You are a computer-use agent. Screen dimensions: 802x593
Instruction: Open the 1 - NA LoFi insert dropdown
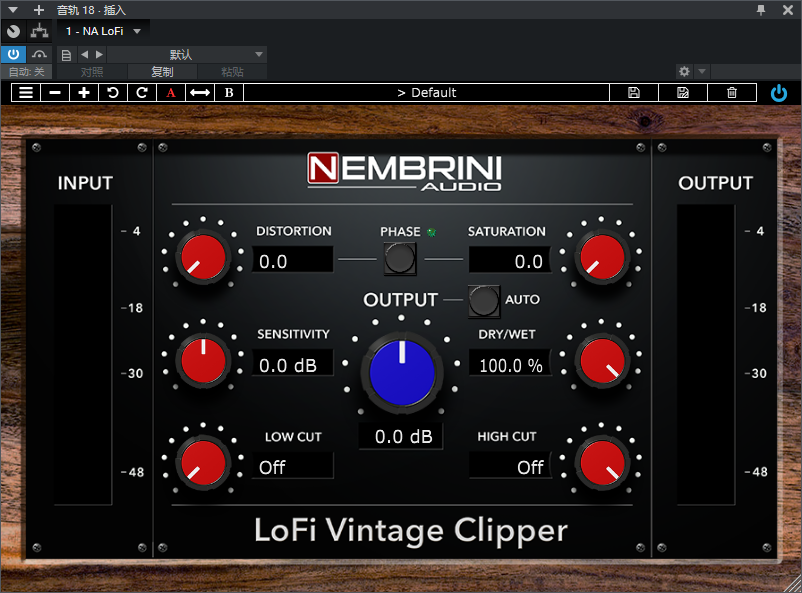pos(103,31)
